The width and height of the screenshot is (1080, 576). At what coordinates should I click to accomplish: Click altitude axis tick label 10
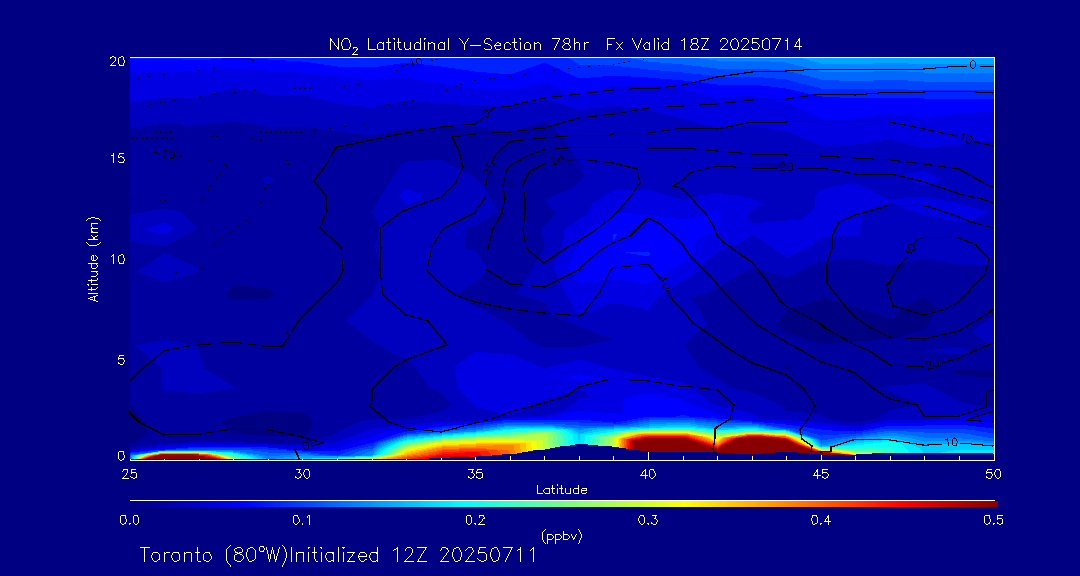pyautogui.click(x=117, y=259)
